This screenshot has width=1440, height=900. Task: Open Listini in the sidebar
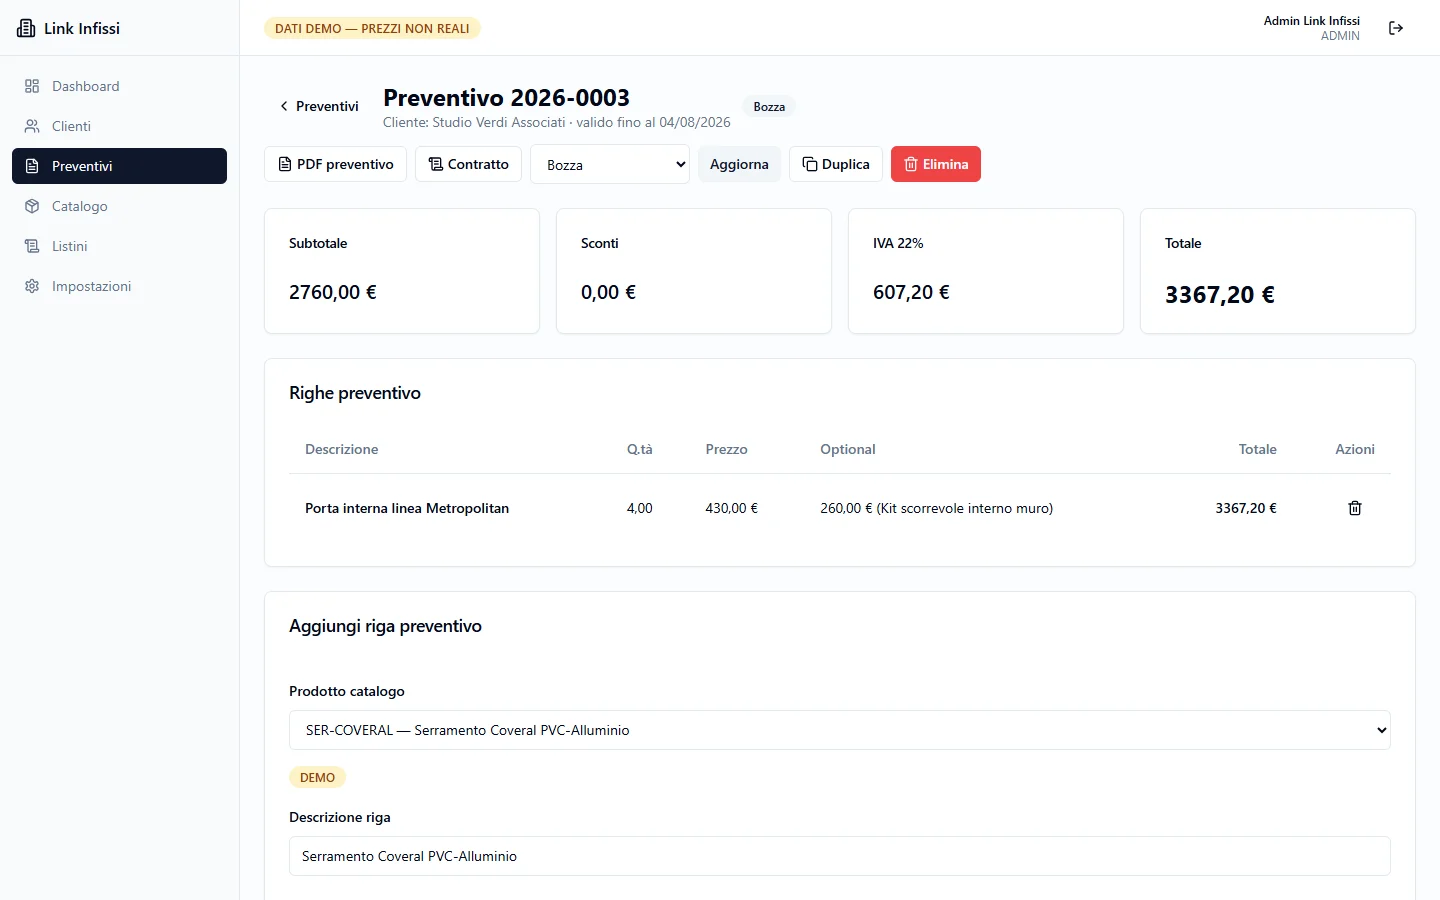[x=119, y=246]
